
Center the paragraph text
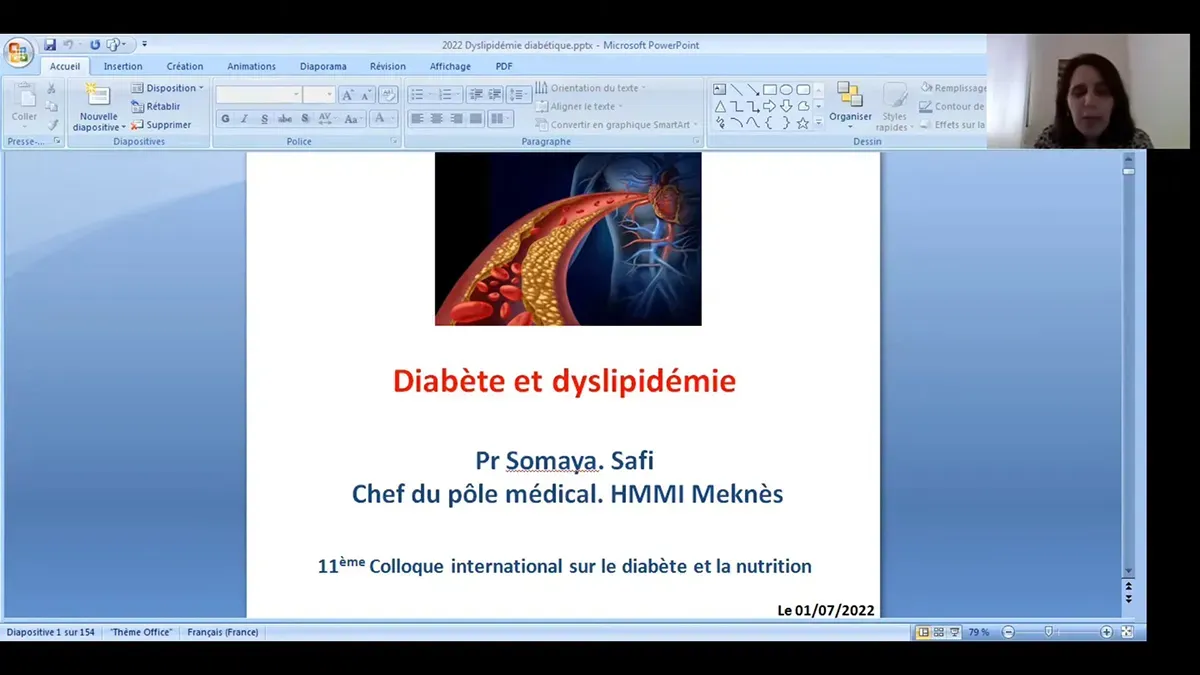tap(437, 118)
